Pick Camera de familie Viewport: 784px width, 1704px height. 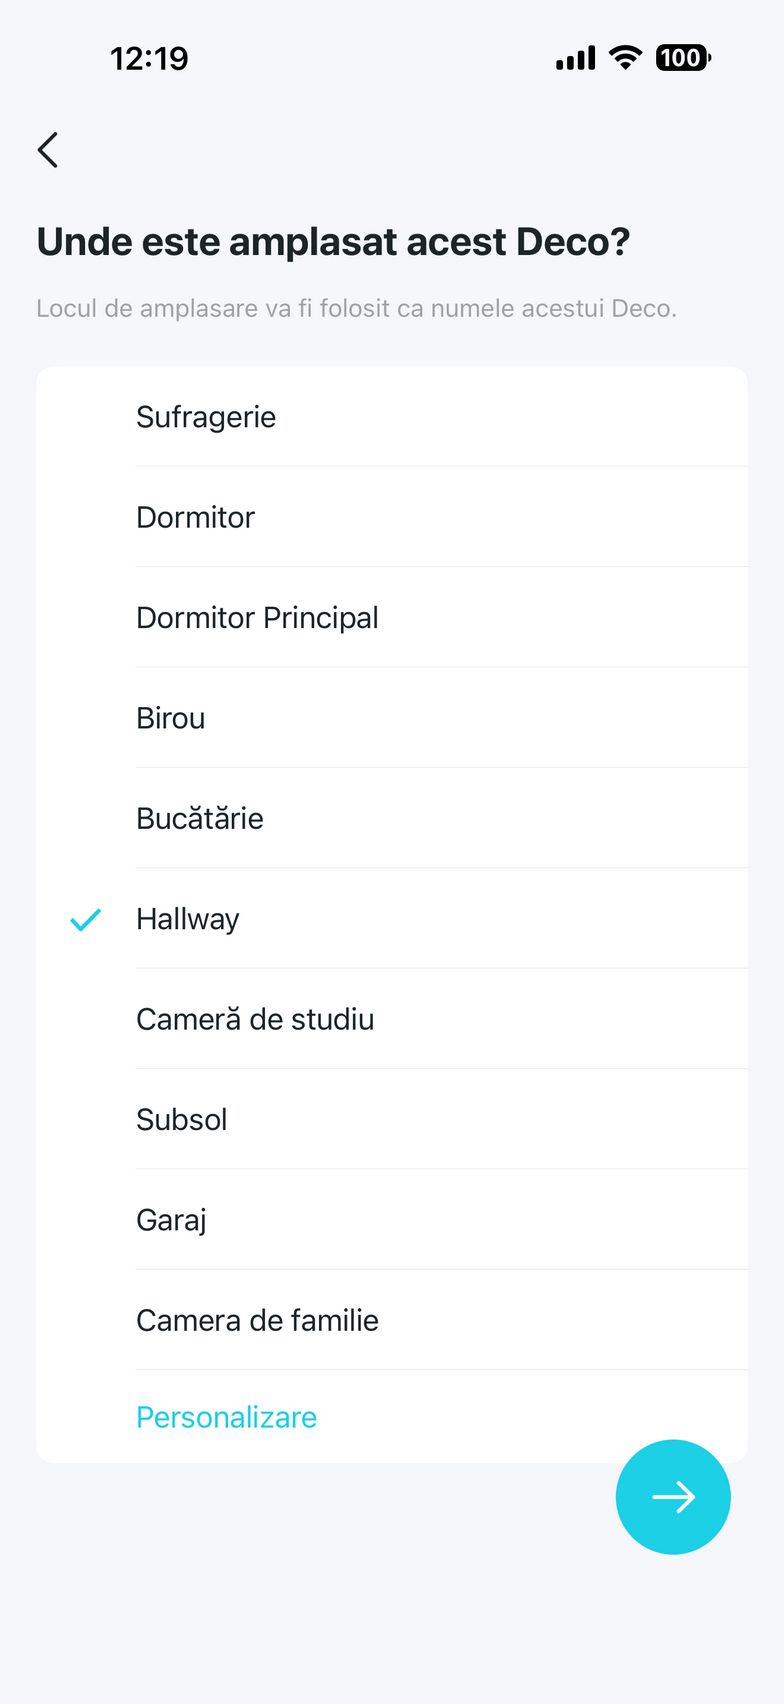point(257,1320)
